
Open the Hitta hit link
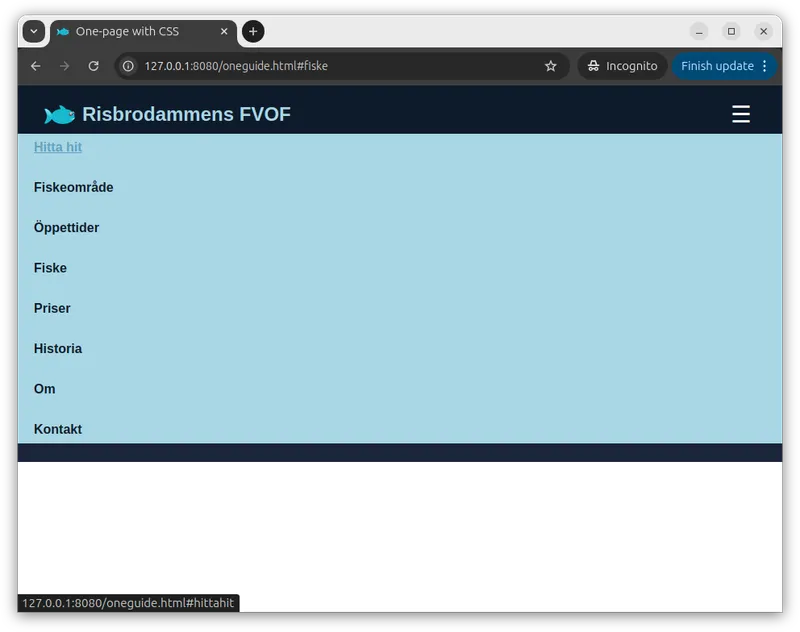[58, 147]
